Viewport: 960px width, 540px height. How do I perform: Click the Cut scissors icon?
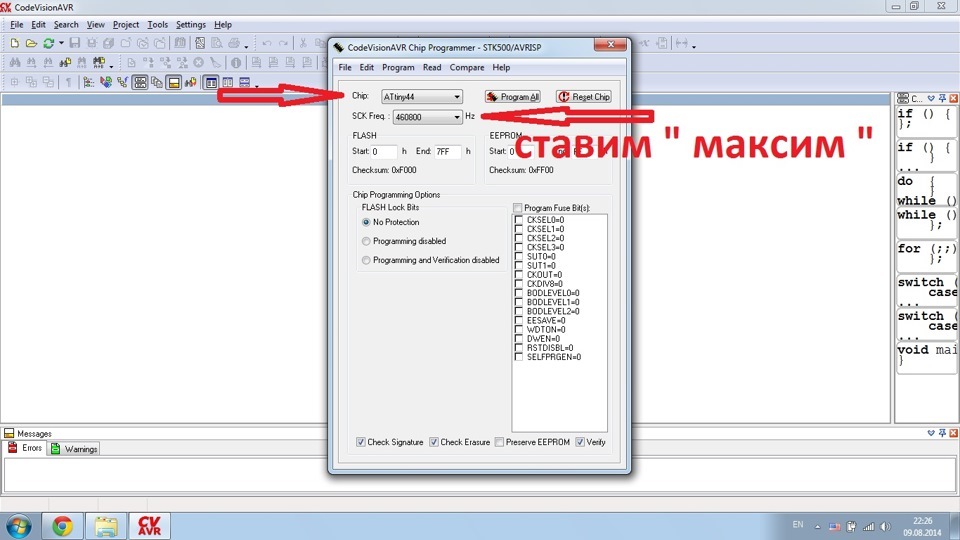click(x=303, y=43)
